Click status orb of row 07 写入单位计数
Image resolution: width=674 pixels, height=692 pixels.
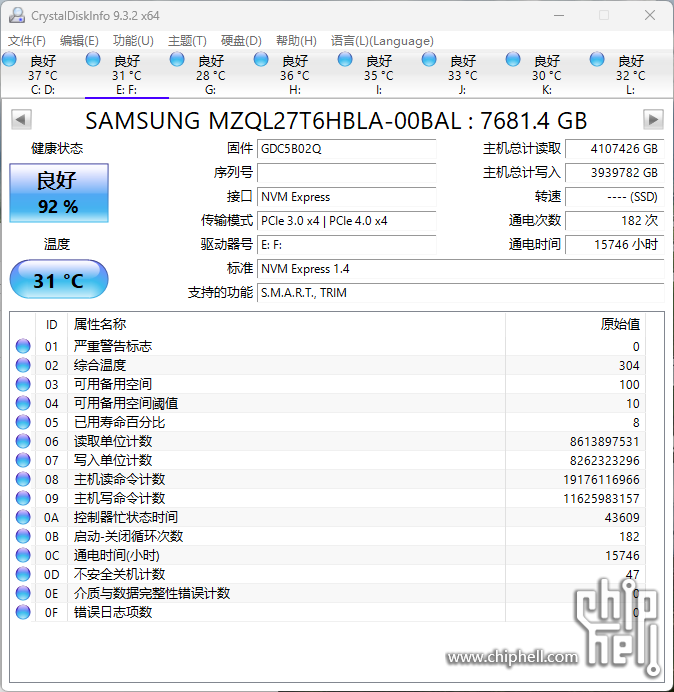tap(23, 460)
